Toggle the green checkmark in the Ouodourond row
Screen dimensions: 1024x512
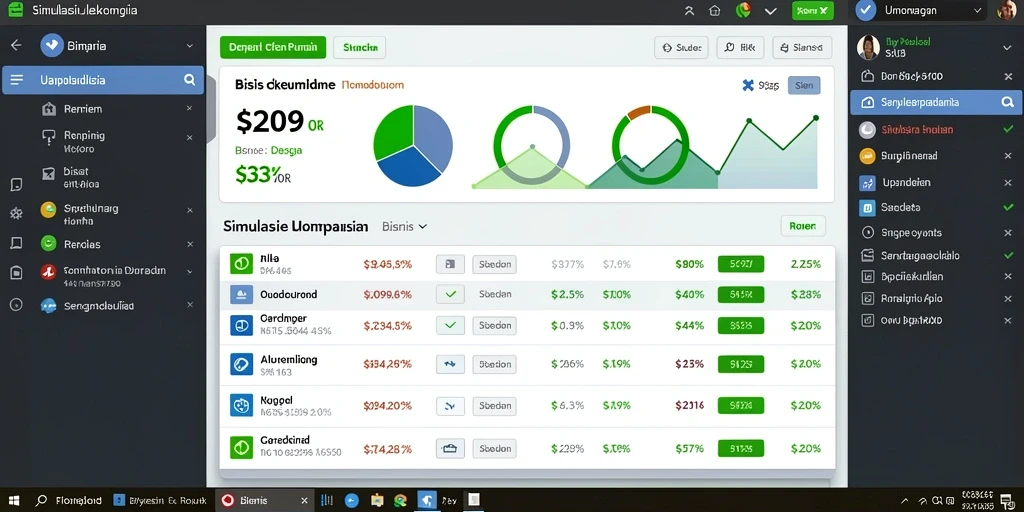(450, 295)
